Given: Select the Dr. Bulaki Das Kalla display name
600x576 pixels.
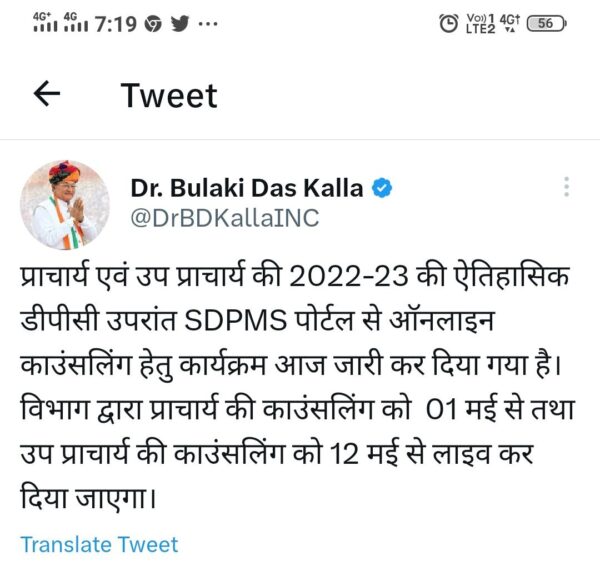Looking at the screenshot, I should pyautogui.click(x=247, y=188).
